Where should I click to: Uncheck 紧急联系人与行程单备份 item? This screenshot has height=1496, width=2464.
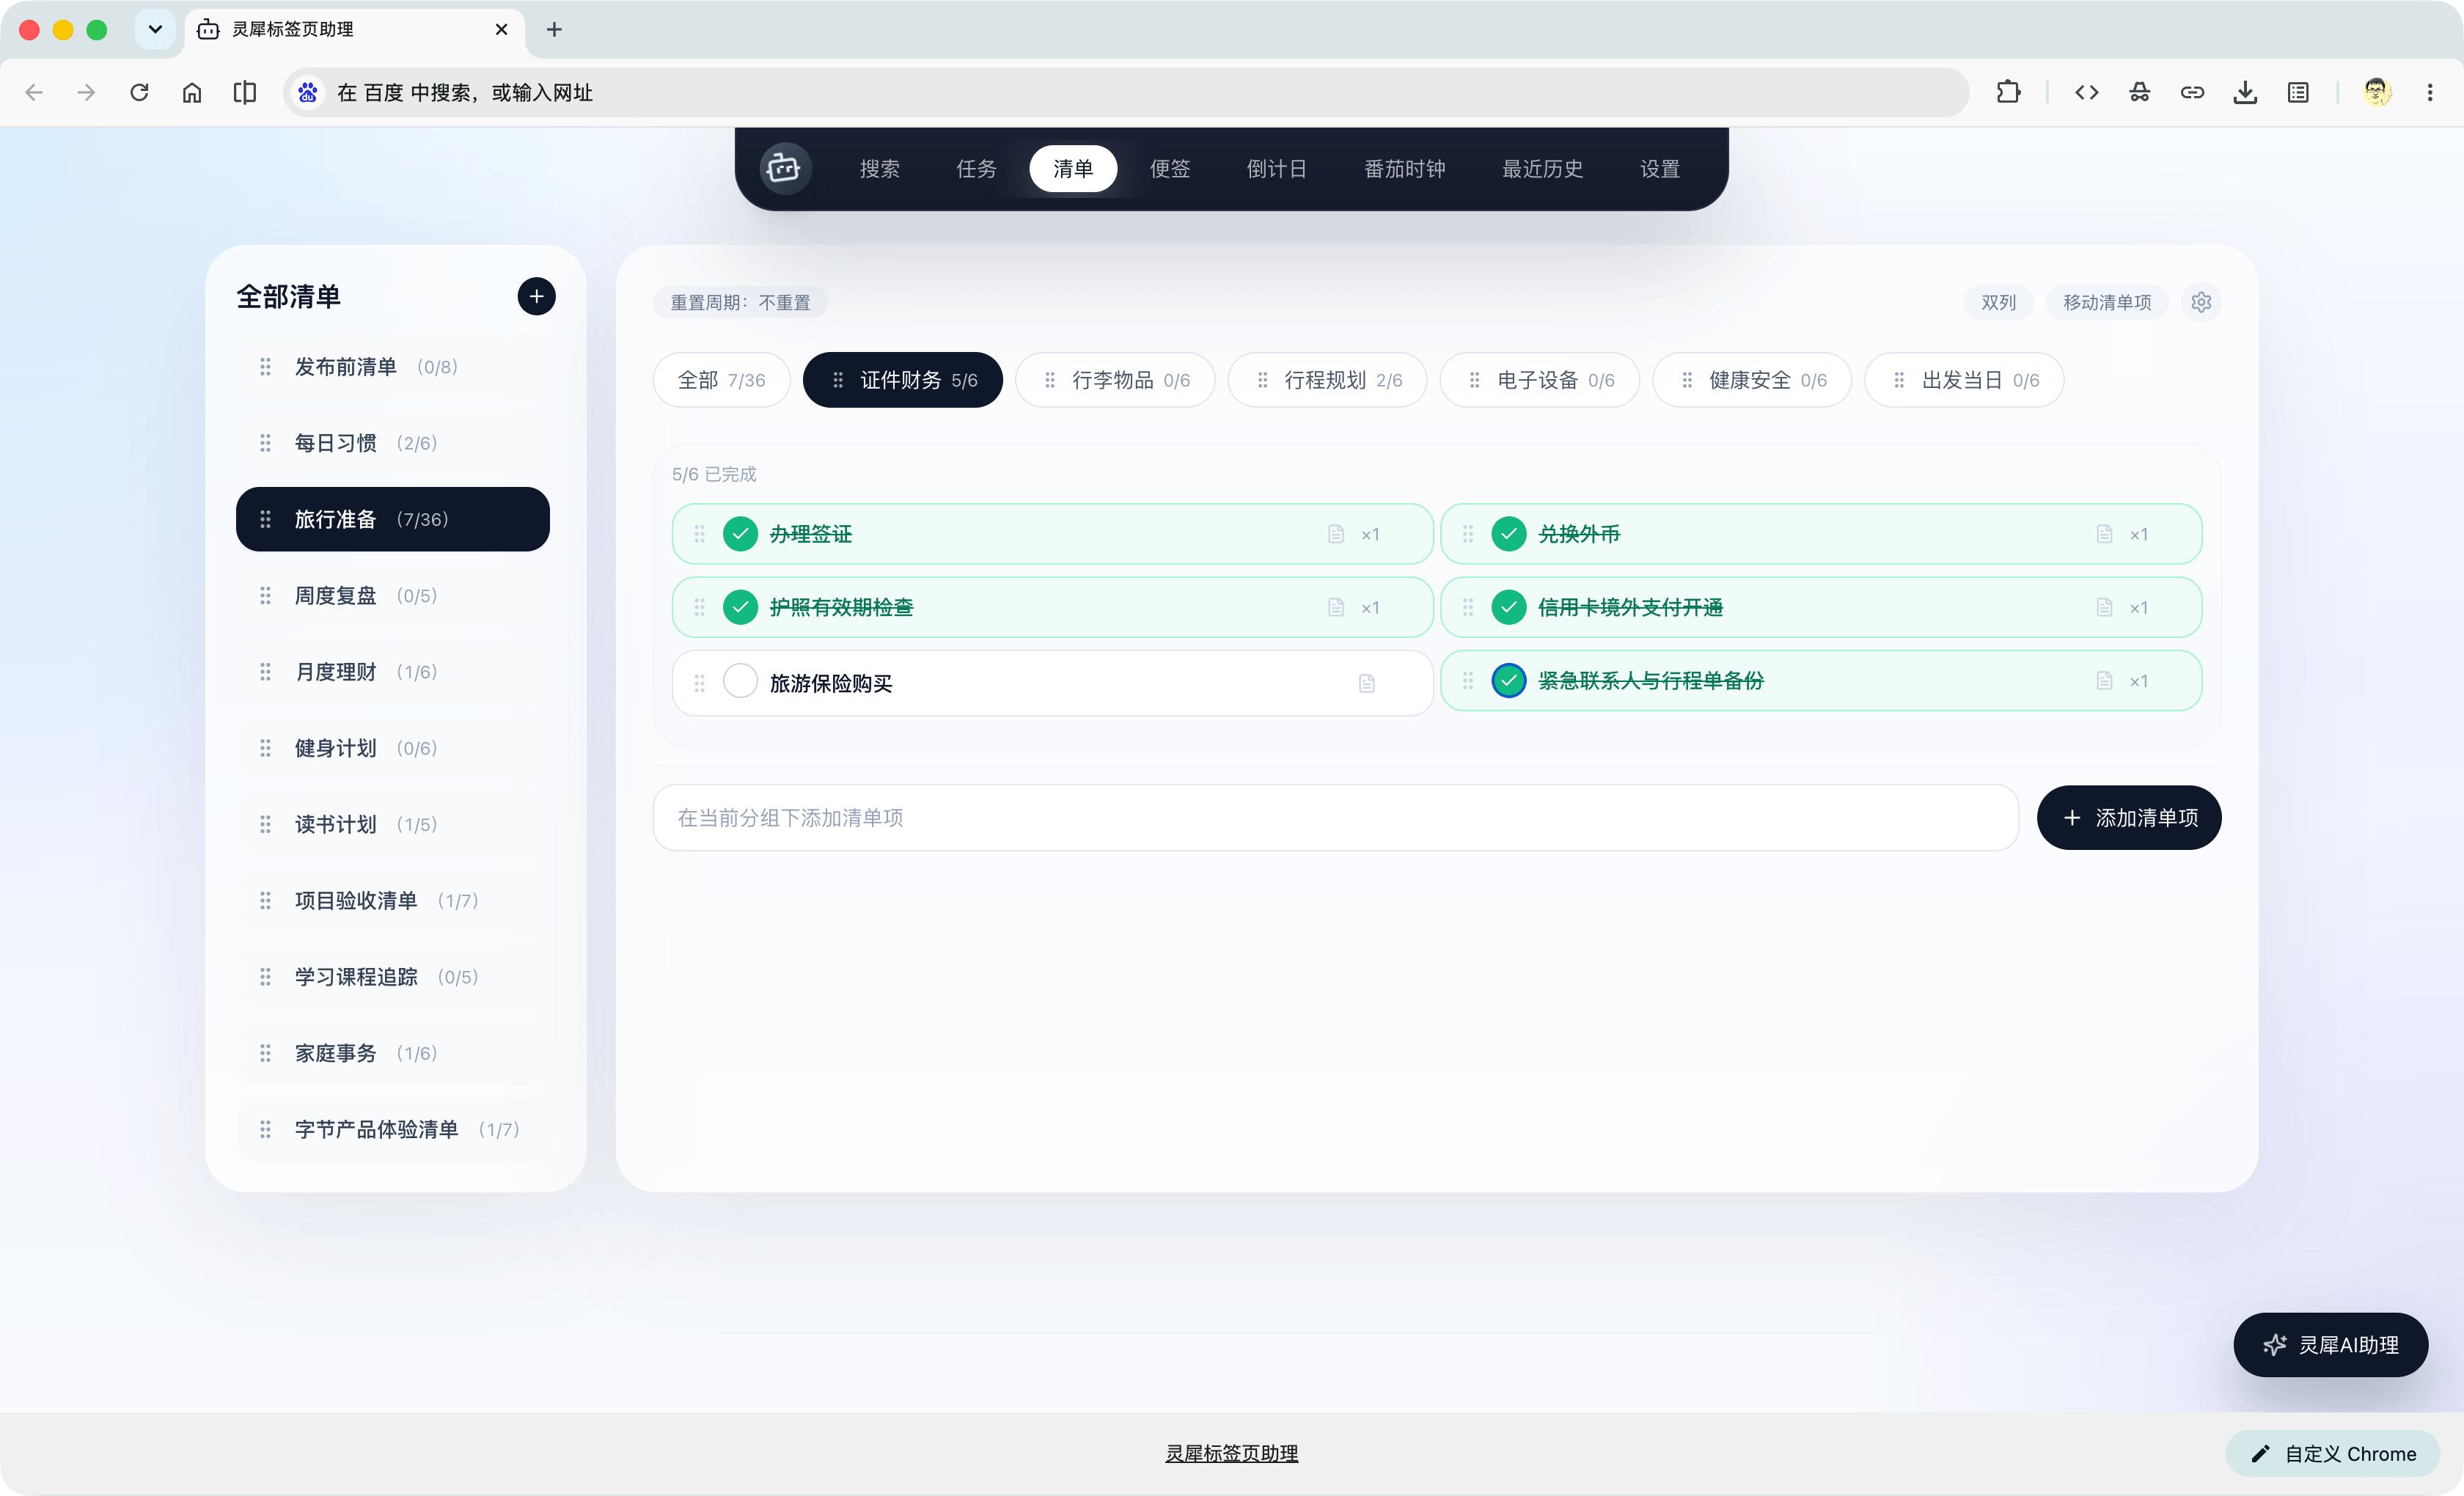(x=1508, y=680)
